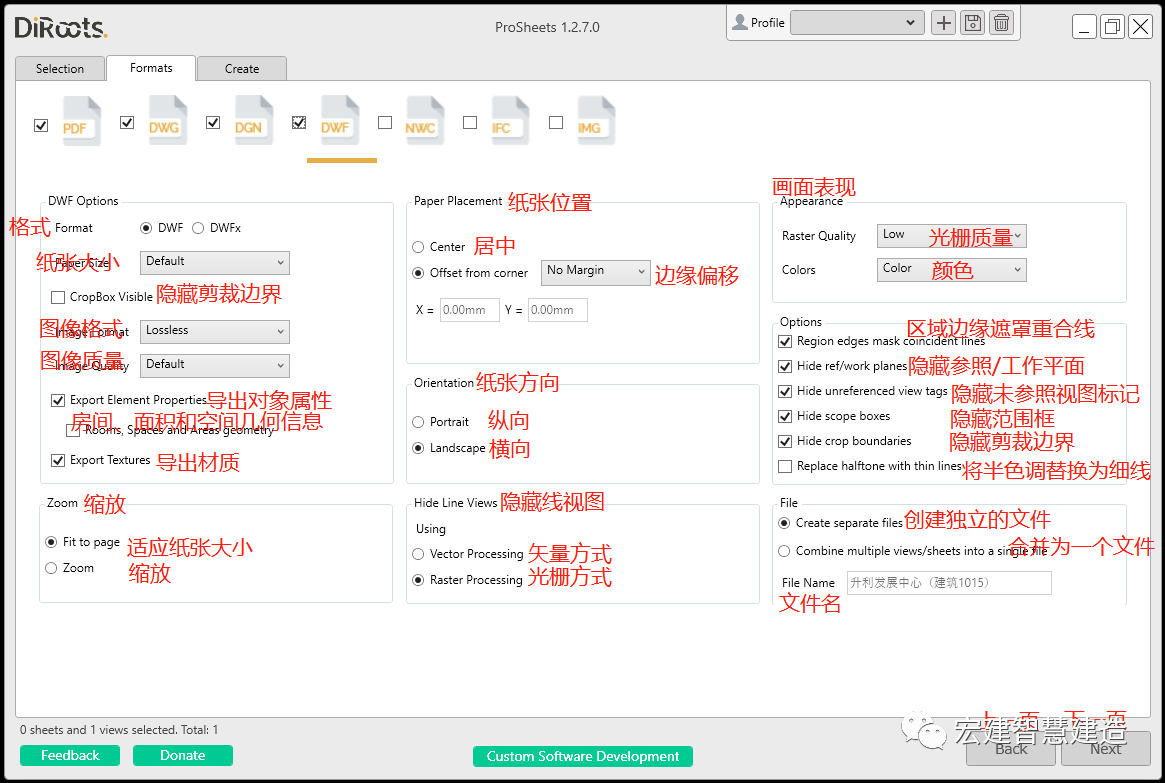This screenshot has width=1165, height=783.
Task: Select the PDF format icon
Action: click(x=81, y=121)
